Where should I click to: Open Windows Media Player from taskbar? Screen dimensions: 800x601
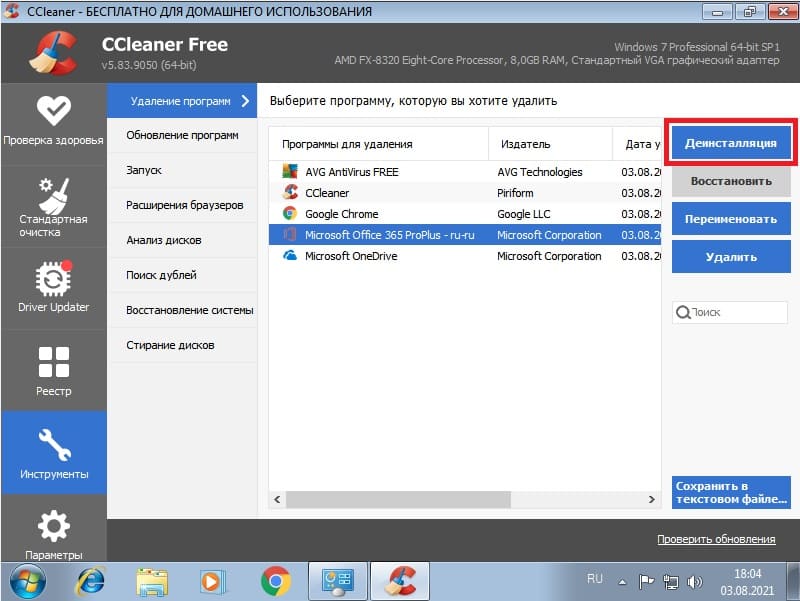(x=212, y=582)
